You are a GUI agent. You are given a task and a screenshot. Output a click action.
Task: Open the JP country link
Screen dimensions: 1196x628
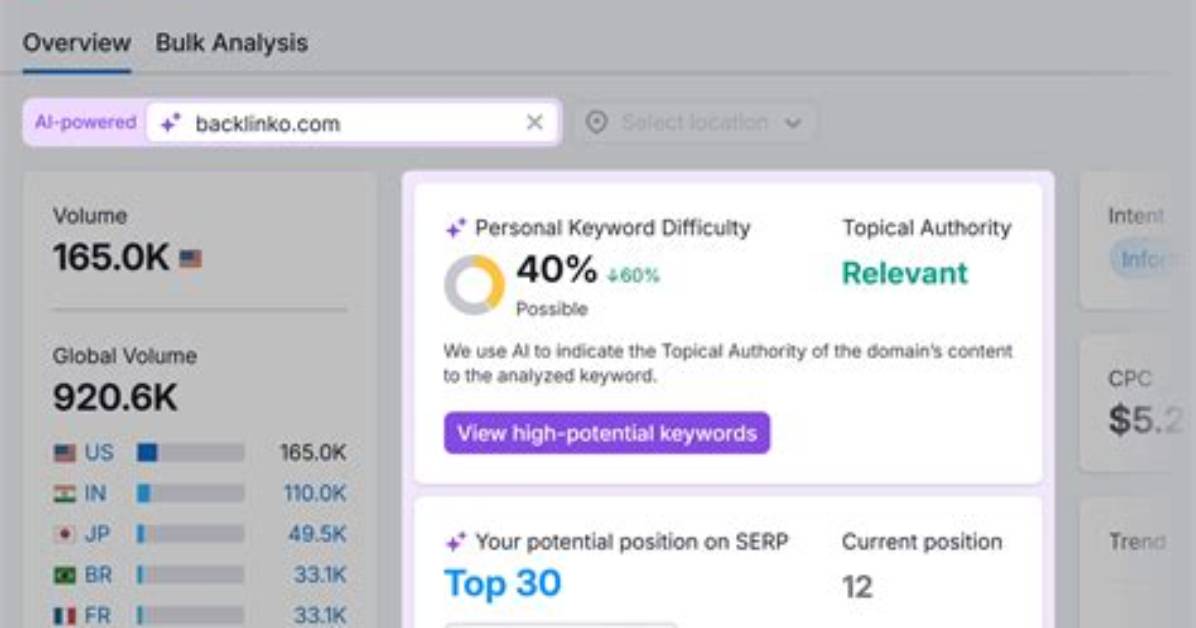pos(97,533)
